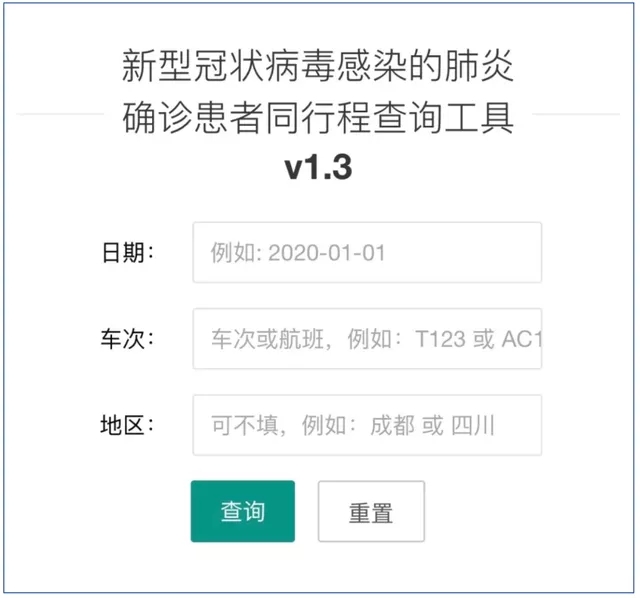The image size is (640, 598).
Task: Focus the 车次 train or flight input
Action: (367, 339)
